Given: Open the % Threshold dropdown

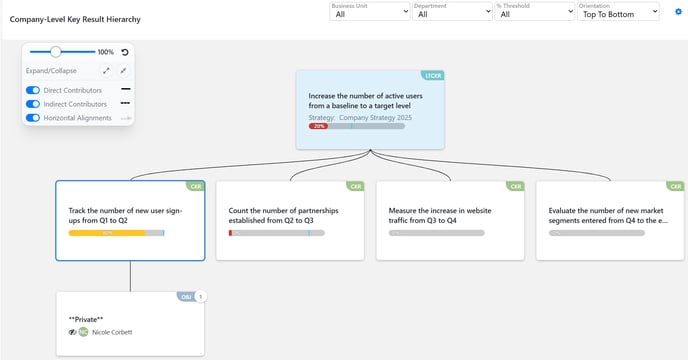Looking at the screenshot, I should [535, 11].
